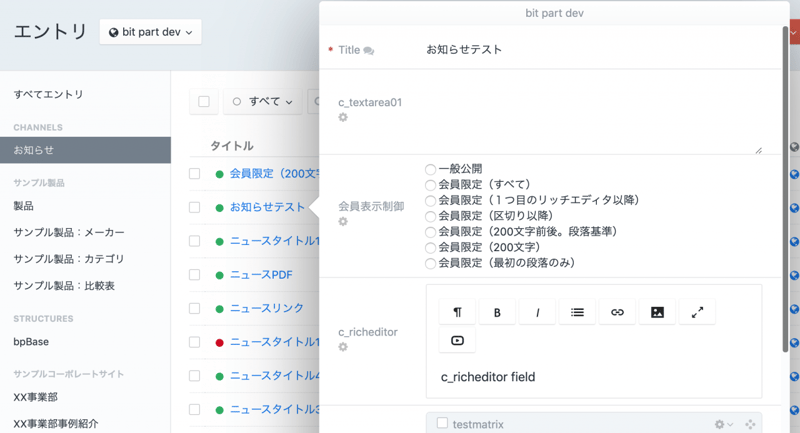Insert a bulleted list in rich editor
This screenshot has width=800, height=433.
577,312
